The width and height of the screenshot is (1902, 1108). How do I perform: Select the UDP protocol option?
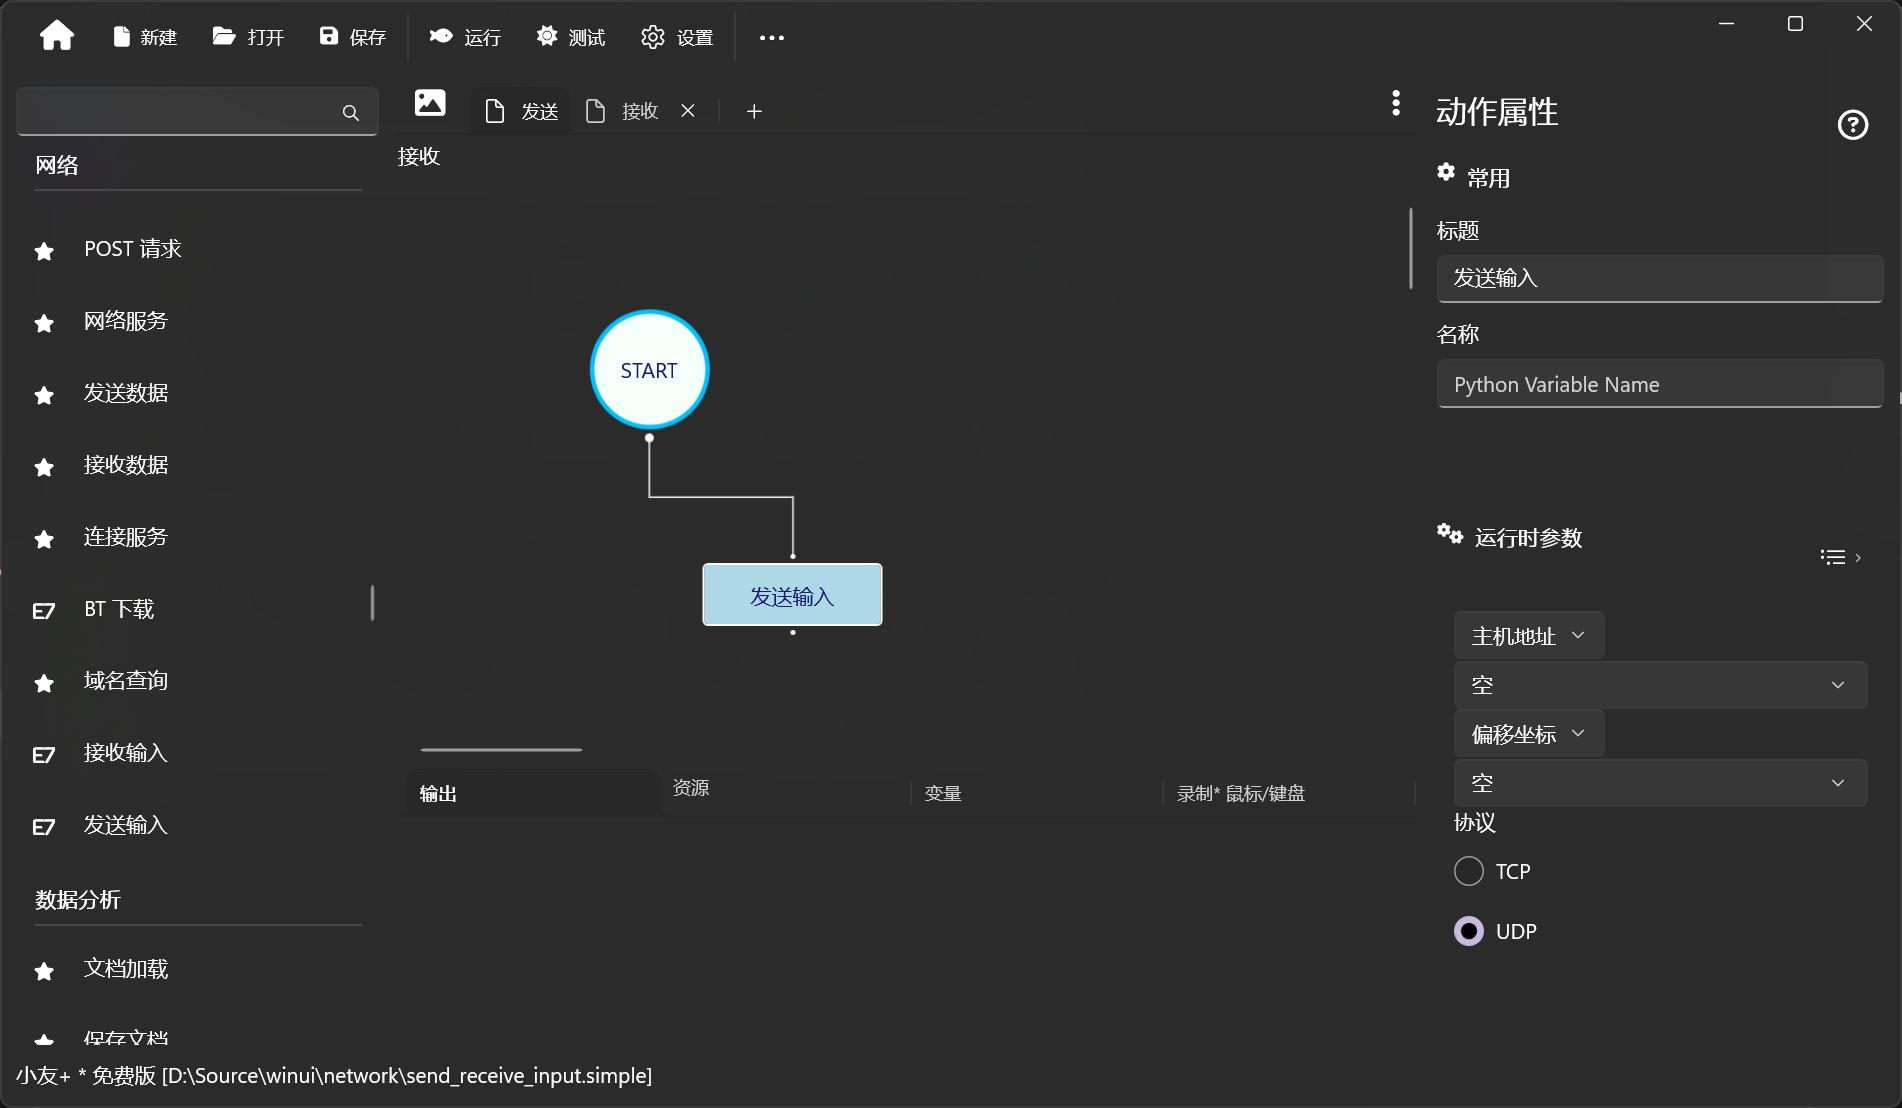pos(1467,931)
